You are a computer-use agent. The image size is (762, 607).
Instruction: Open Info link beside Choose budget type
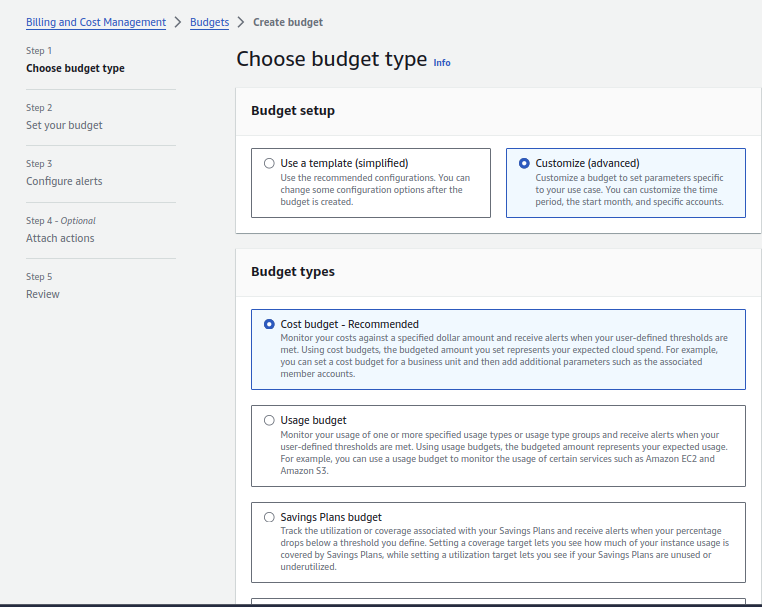point(442,62)
